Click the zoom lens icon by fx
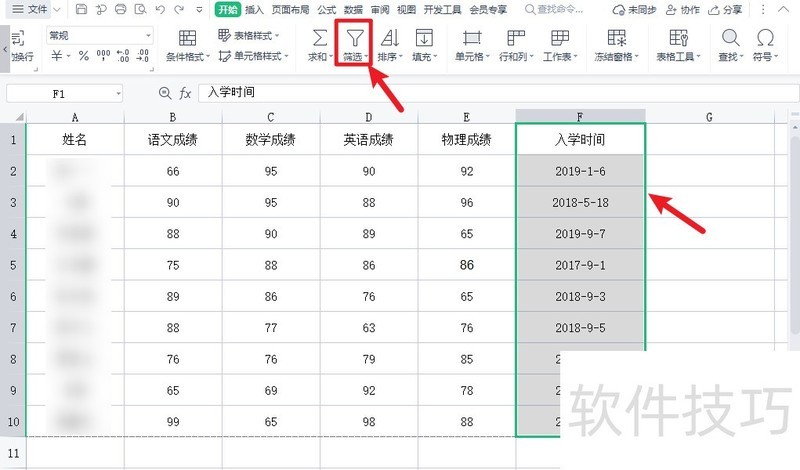 (165, 93)
